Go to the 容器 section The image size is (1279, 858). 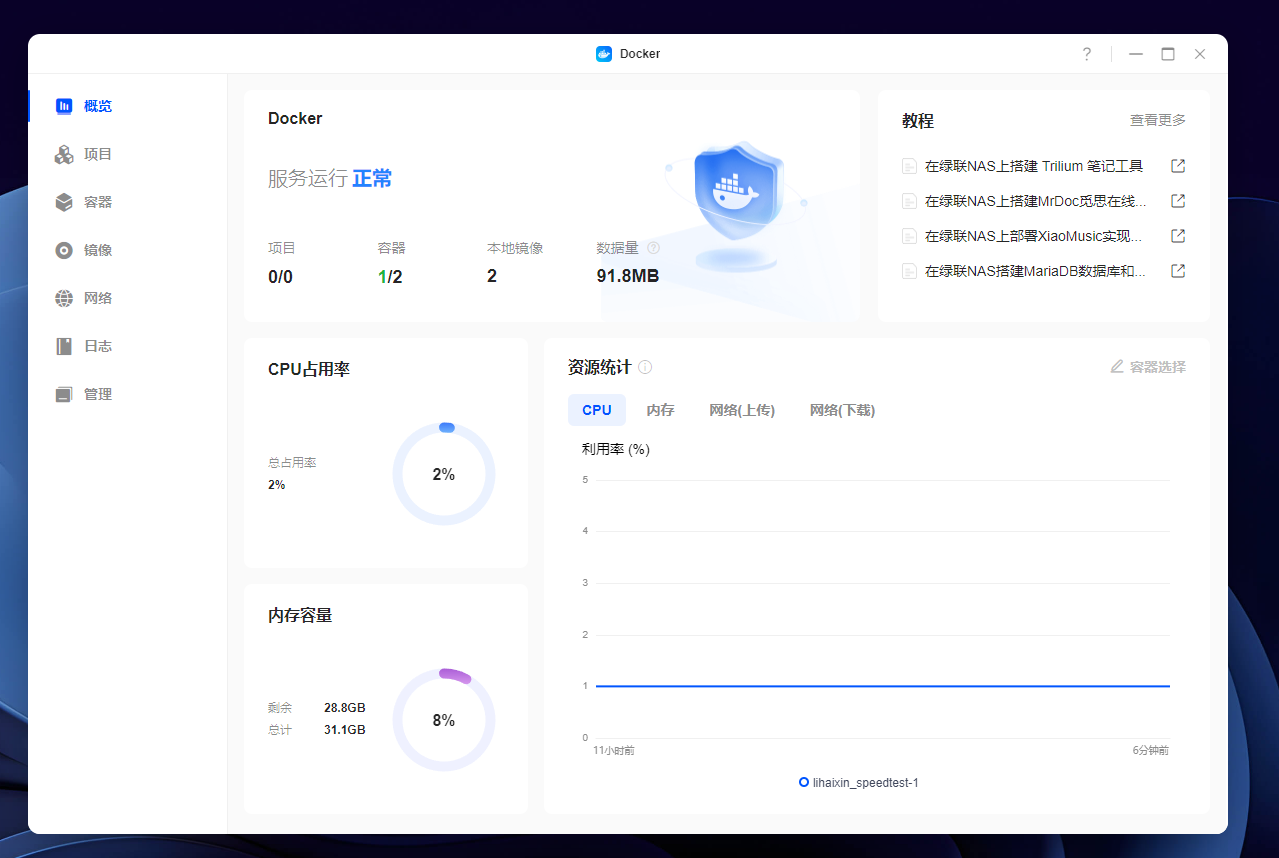(x=128, y=202)
